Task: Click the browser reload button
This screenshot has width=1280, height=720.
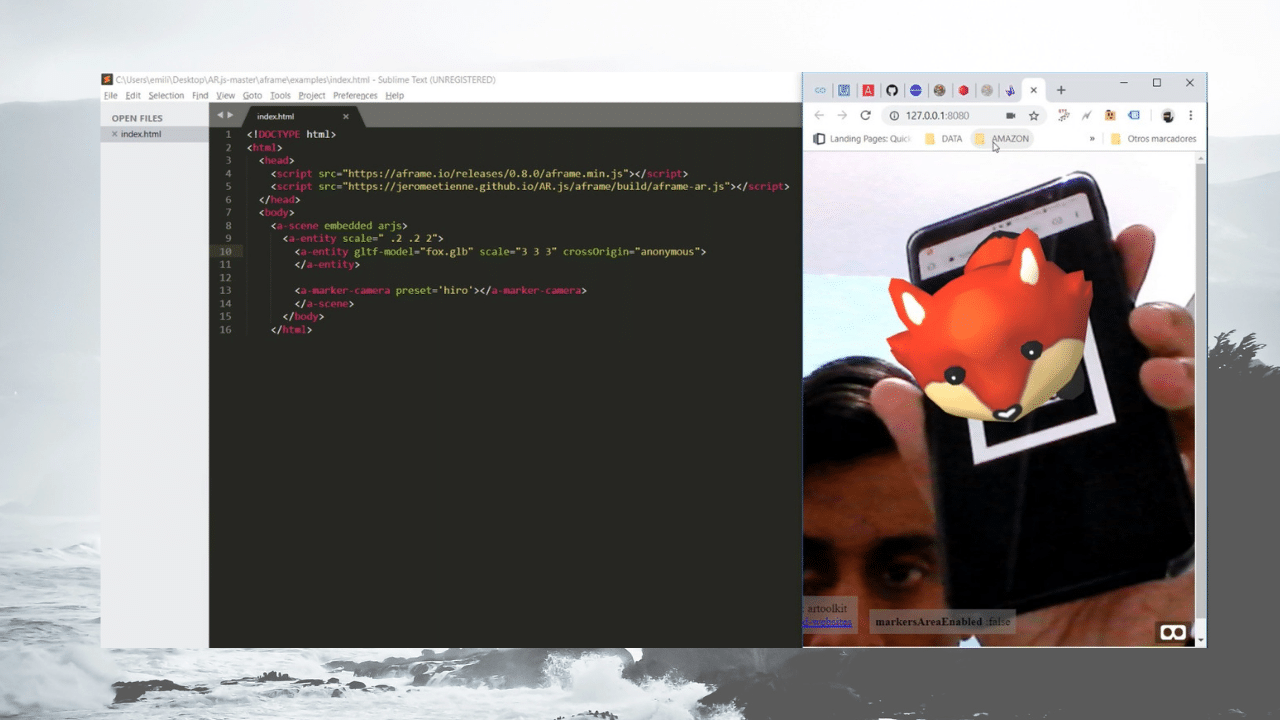Action: 866,116
